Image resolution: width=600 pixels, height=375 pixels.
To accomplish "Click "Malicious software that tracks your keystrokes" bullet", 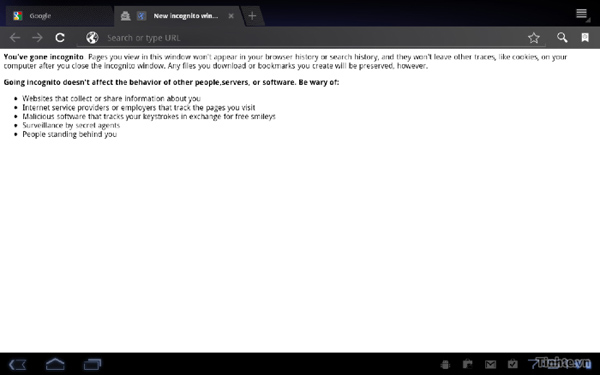I will 149,116.
